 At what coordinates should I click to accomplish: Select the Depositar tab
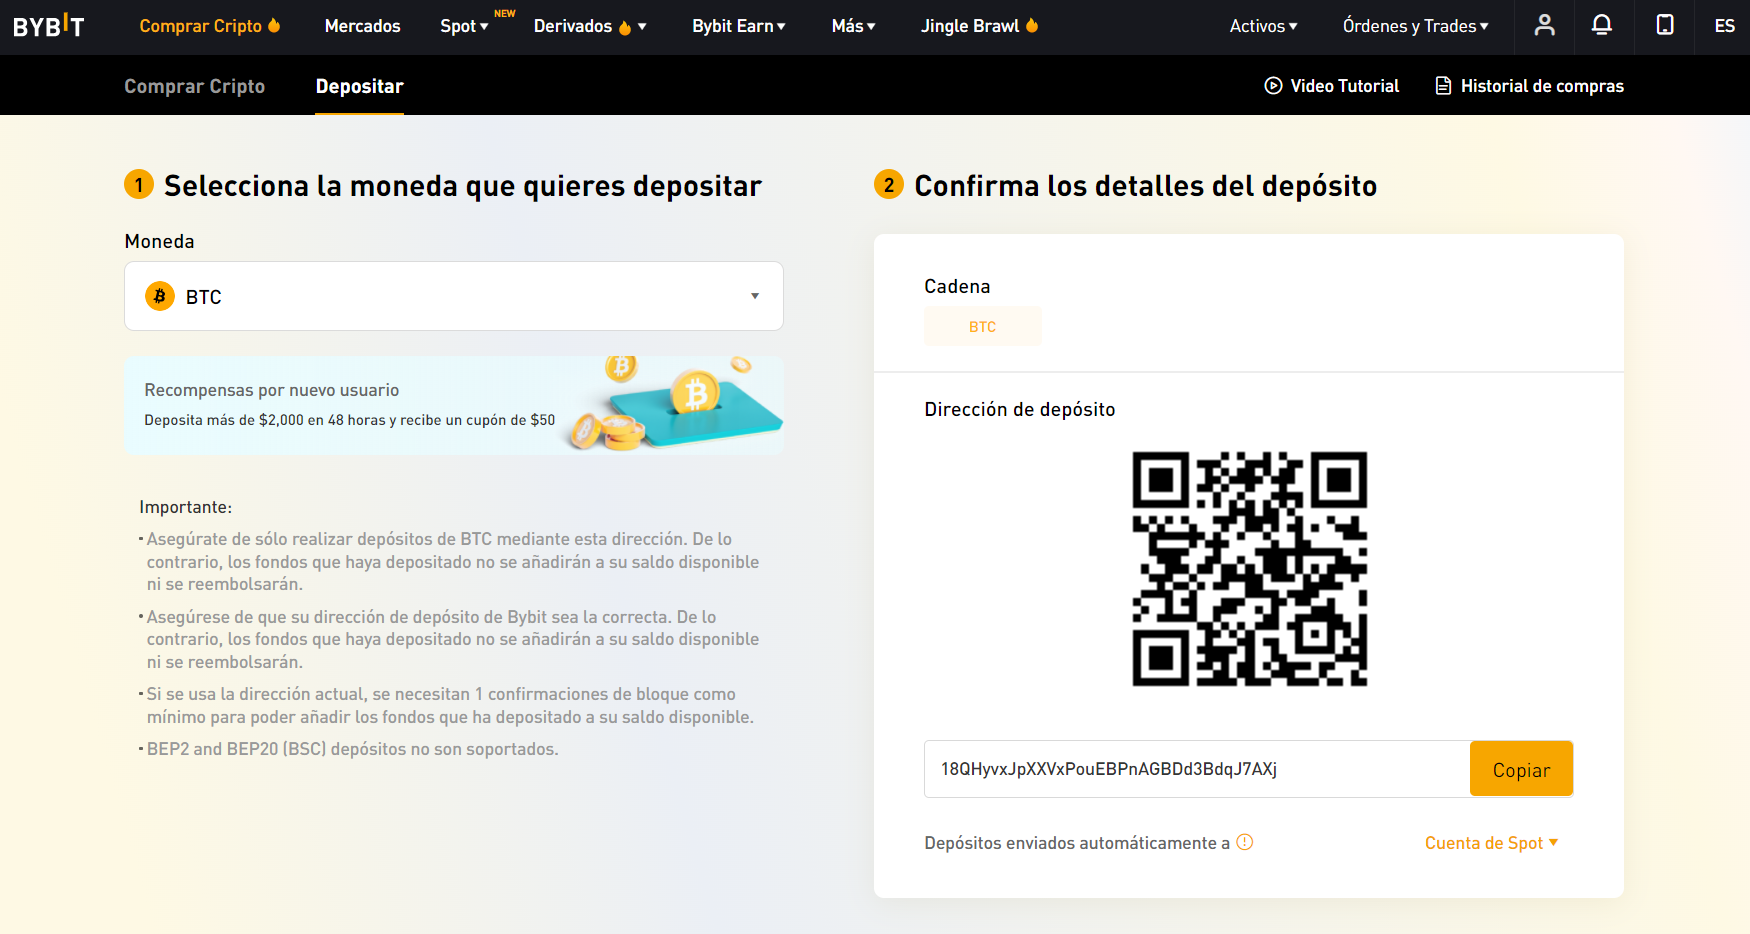click(x=359, y=86)
